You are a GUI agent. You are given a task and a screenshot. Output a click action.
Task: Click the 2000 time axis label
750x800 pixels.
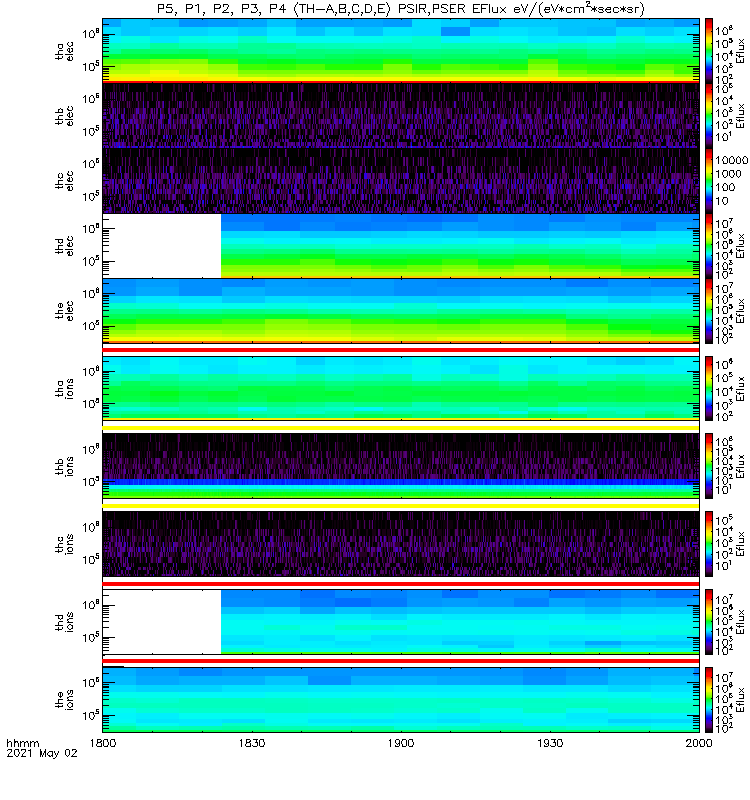(699, 743)
